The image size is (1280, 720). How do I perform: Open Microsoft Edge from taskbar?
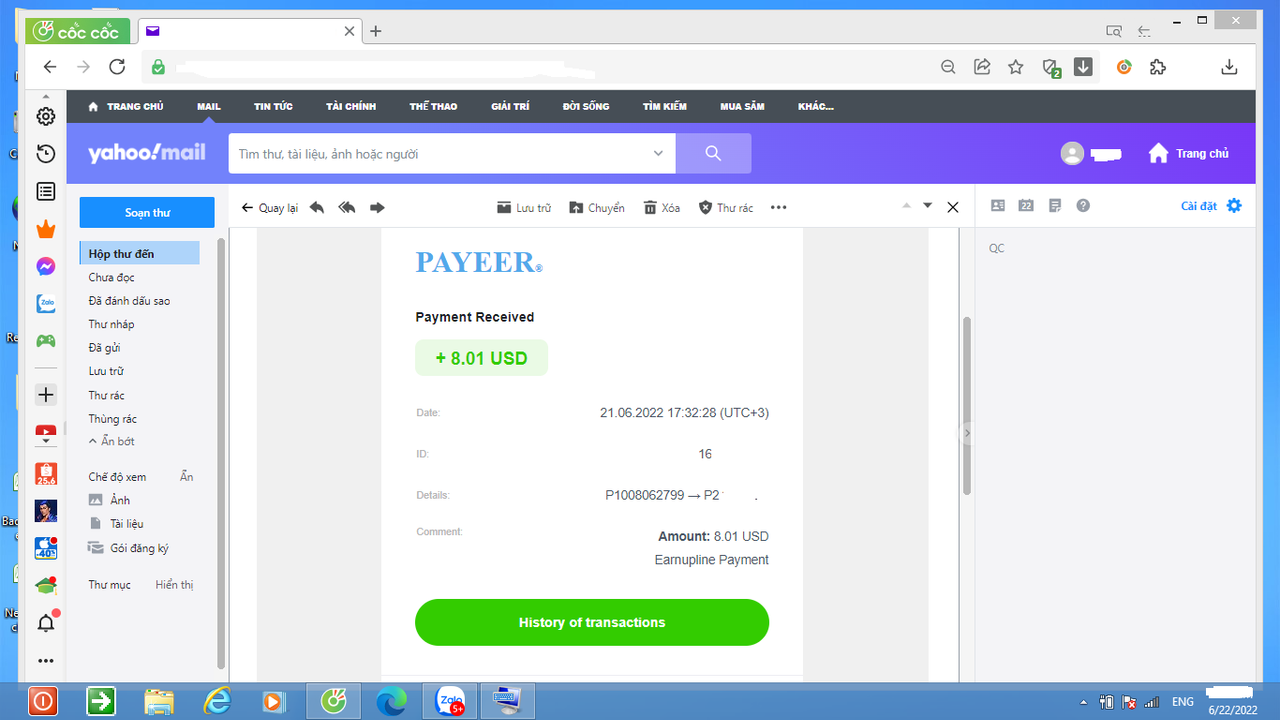point(391,702)
